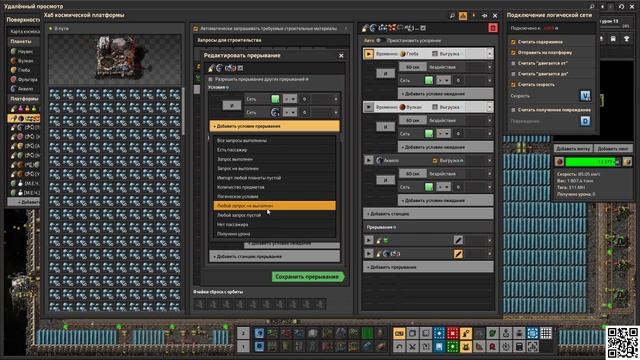Open comparator dropdown in Vulcanus wait condition
The image size is (640, 360).
click(x=444, y=133)
